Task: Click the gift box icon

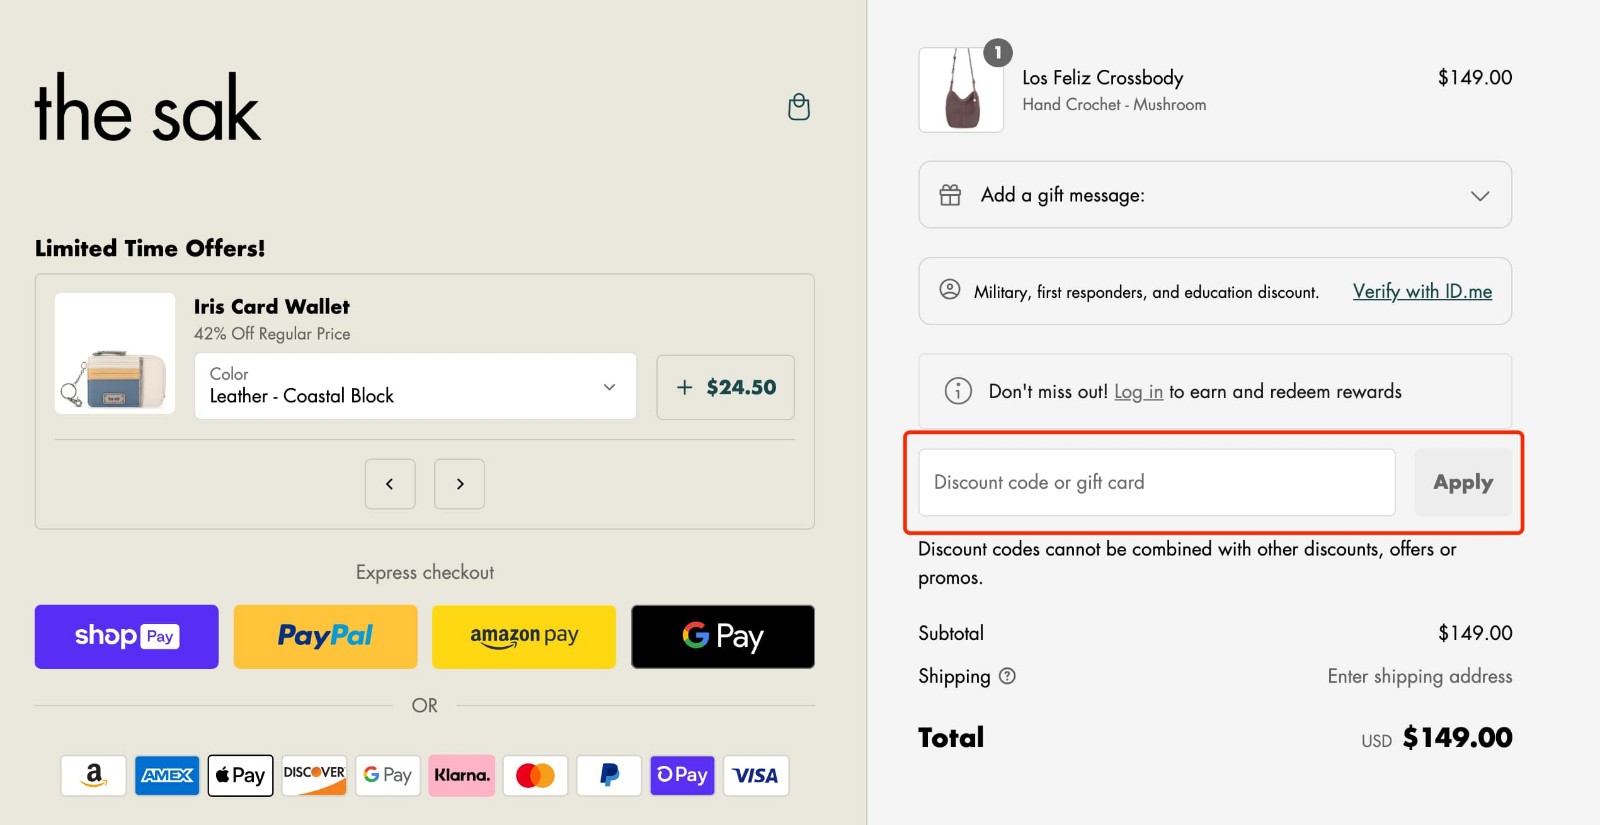Action: pos(950,195)
